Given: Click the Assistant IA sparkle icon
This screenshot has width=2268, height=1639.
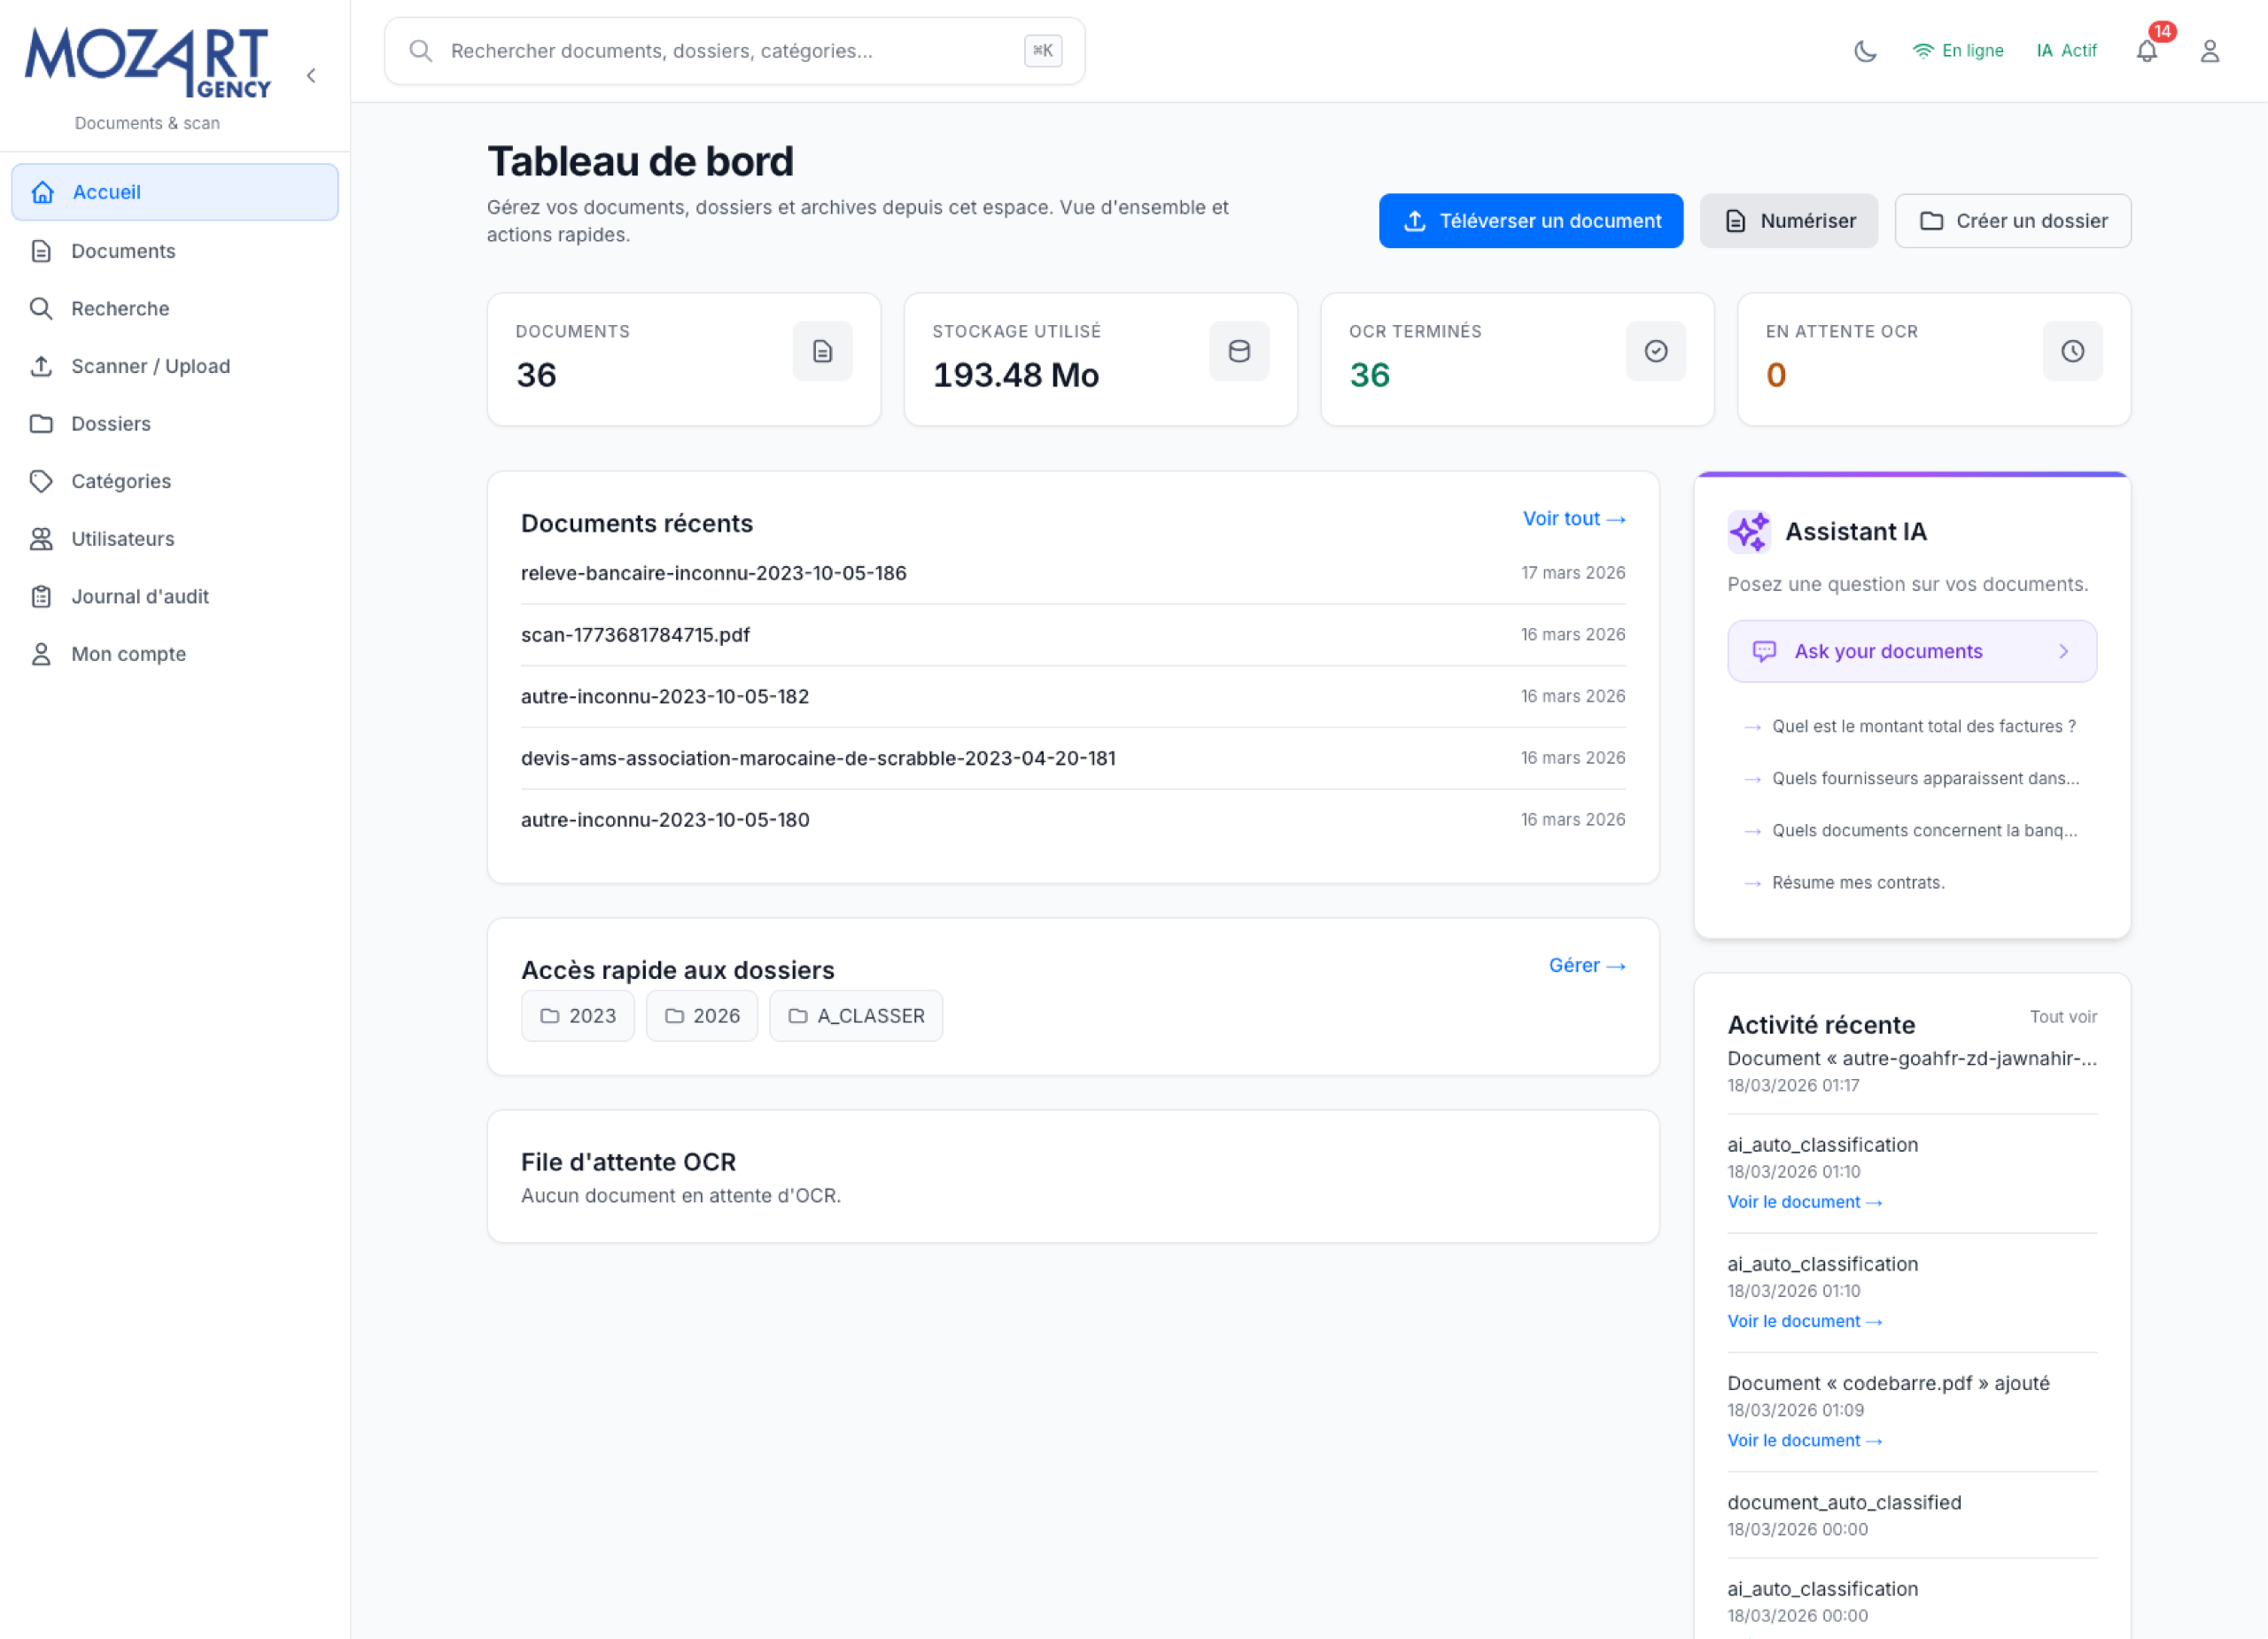Looking at the screenshot, I should [1749, 532].
